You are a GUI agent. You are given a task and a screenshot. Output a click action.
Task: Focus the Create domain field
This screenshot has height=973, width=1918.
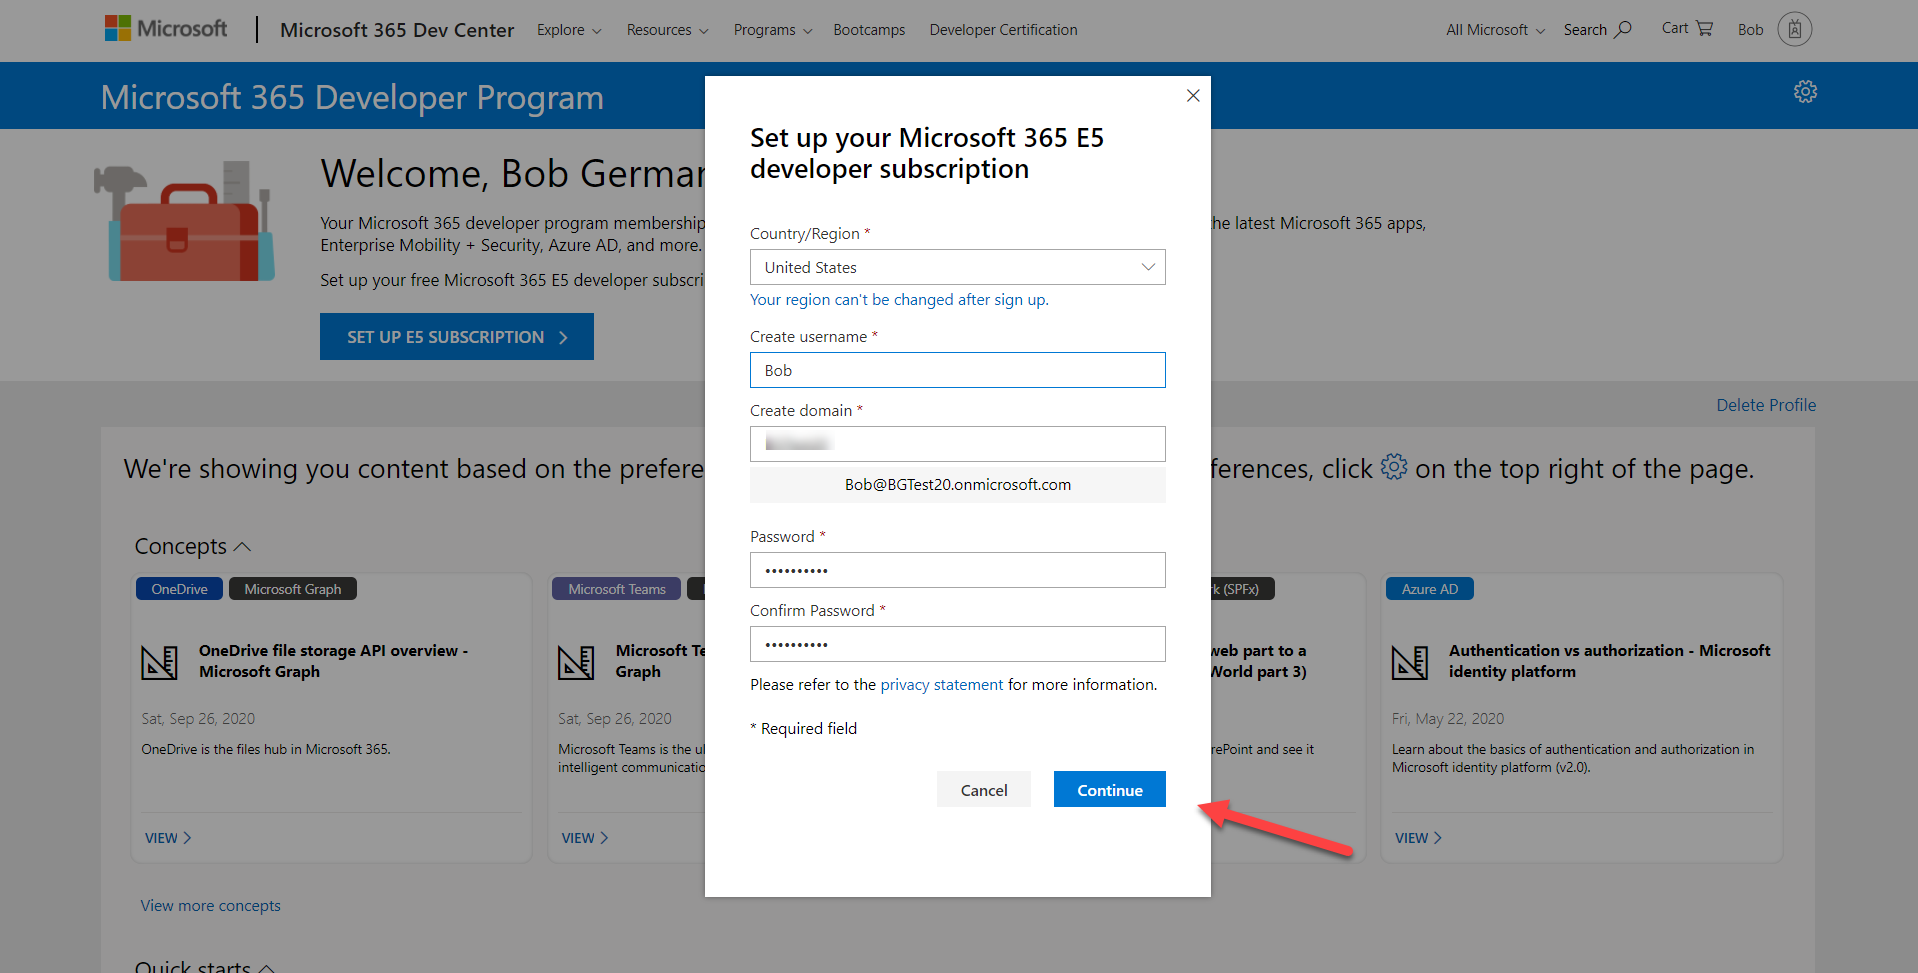[x=958, y=444]
